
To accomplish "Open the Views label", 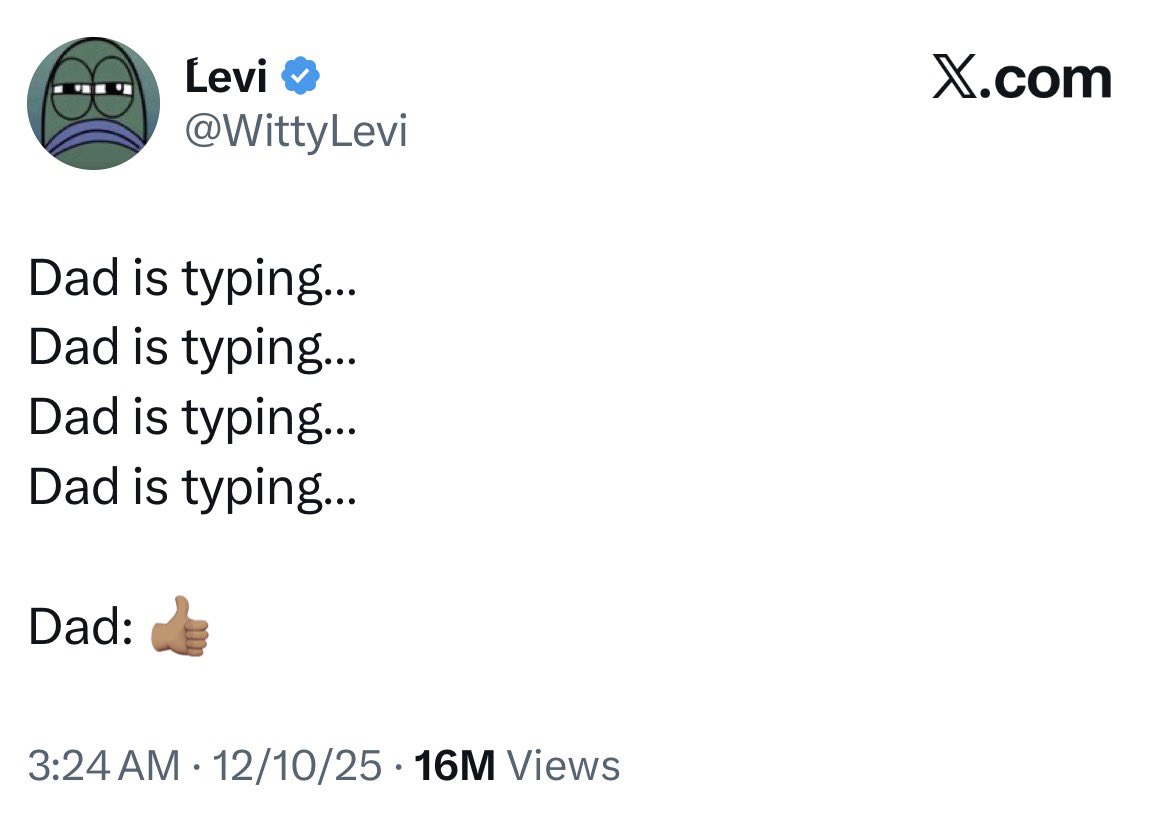I will pos(564,767).
